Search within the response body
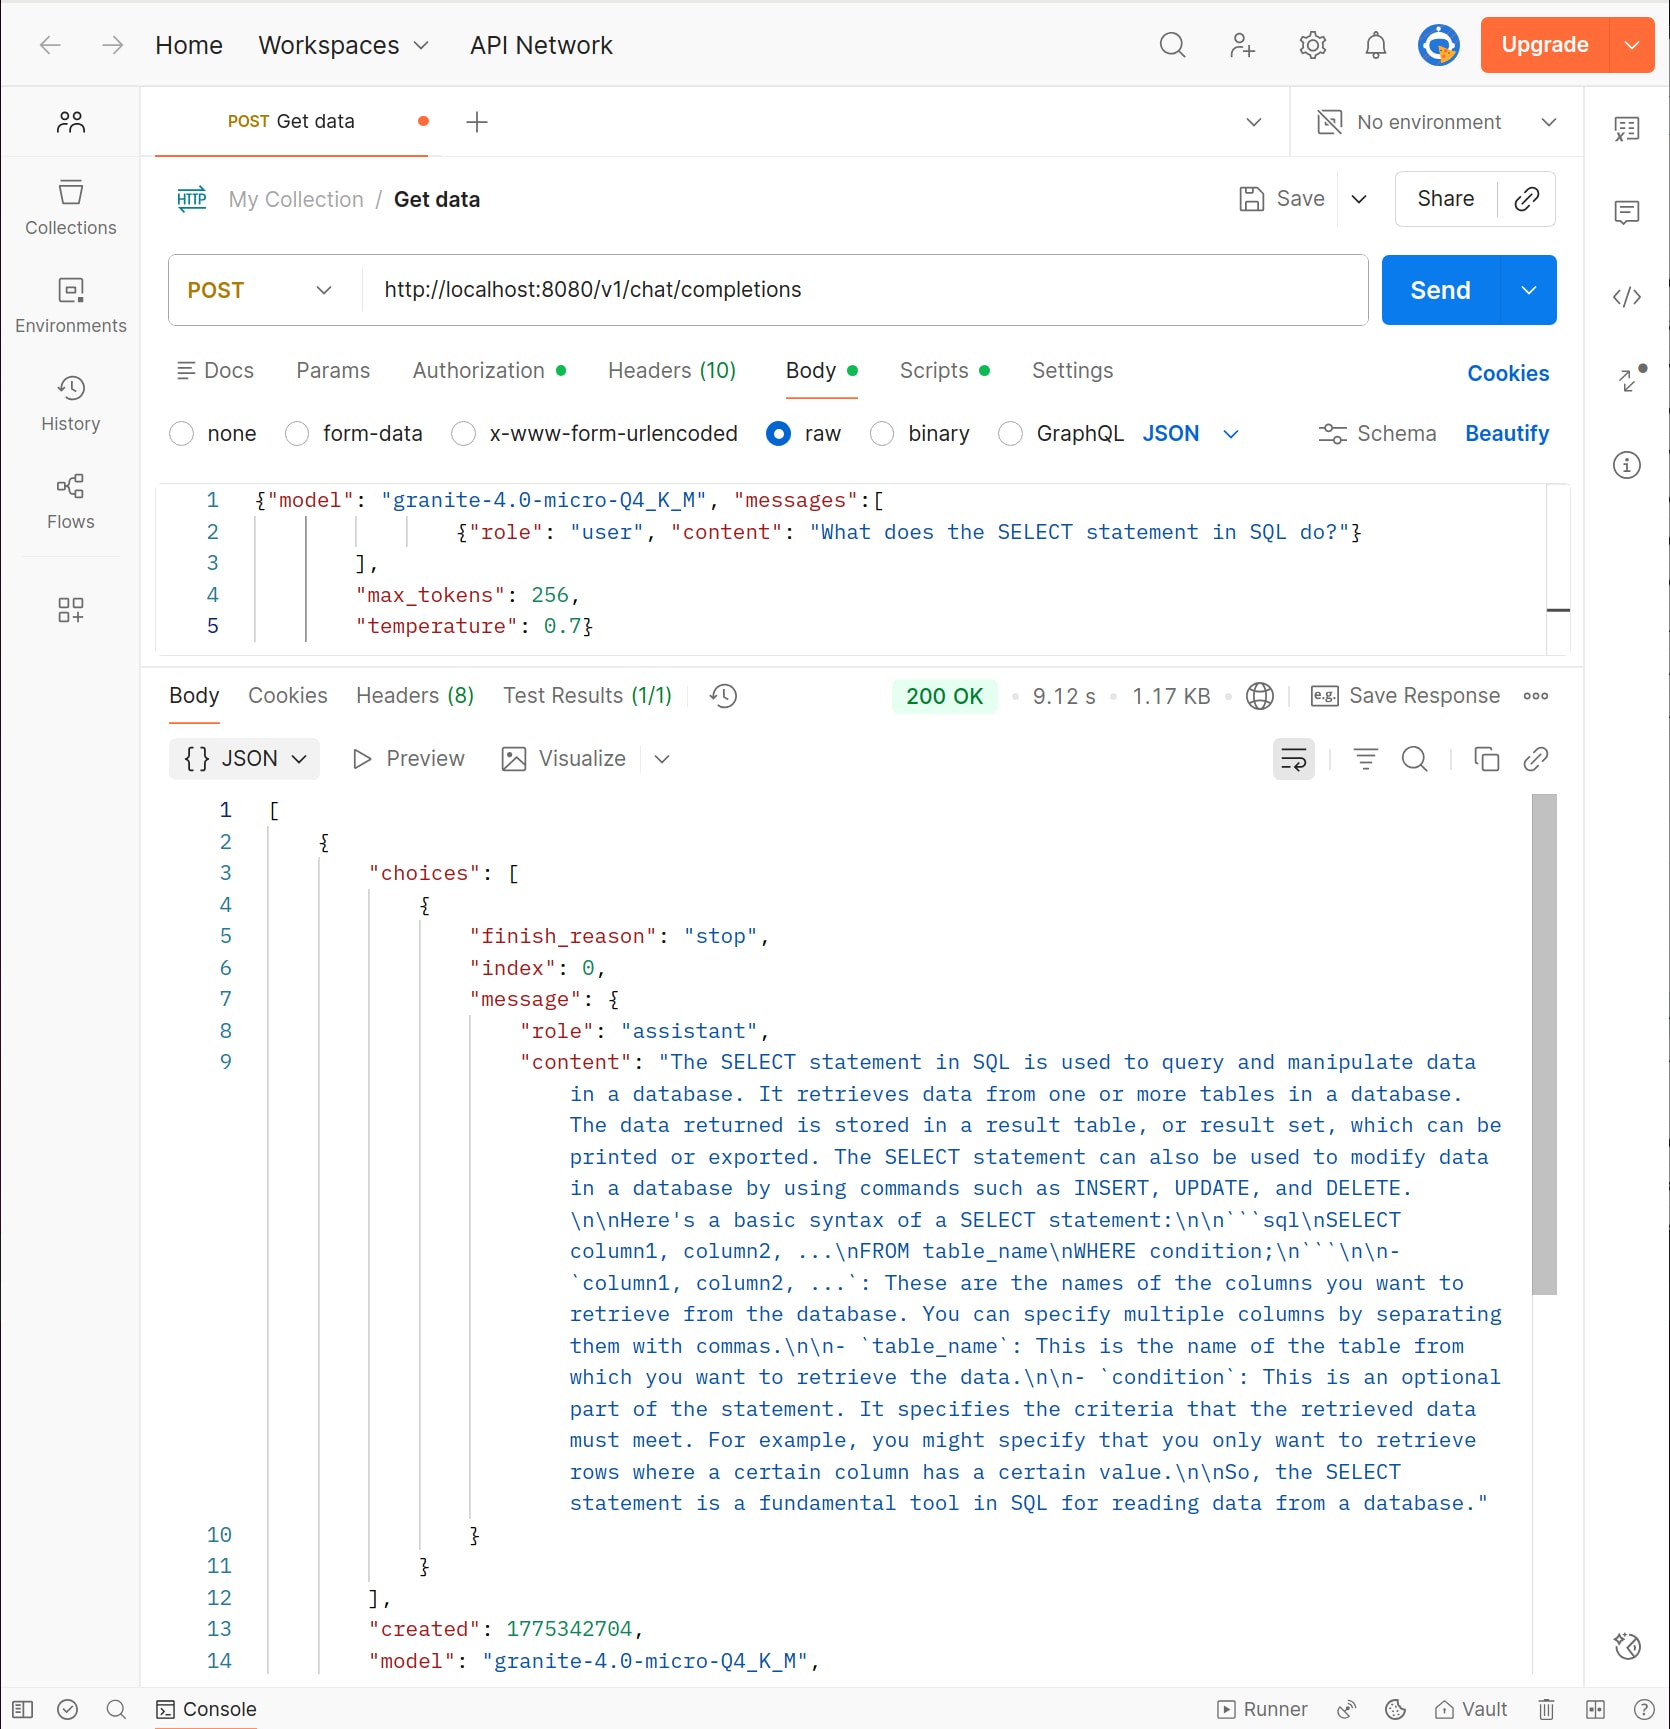The image size is (1670, 1729). pyautogui.click(x=1414, y=759)
